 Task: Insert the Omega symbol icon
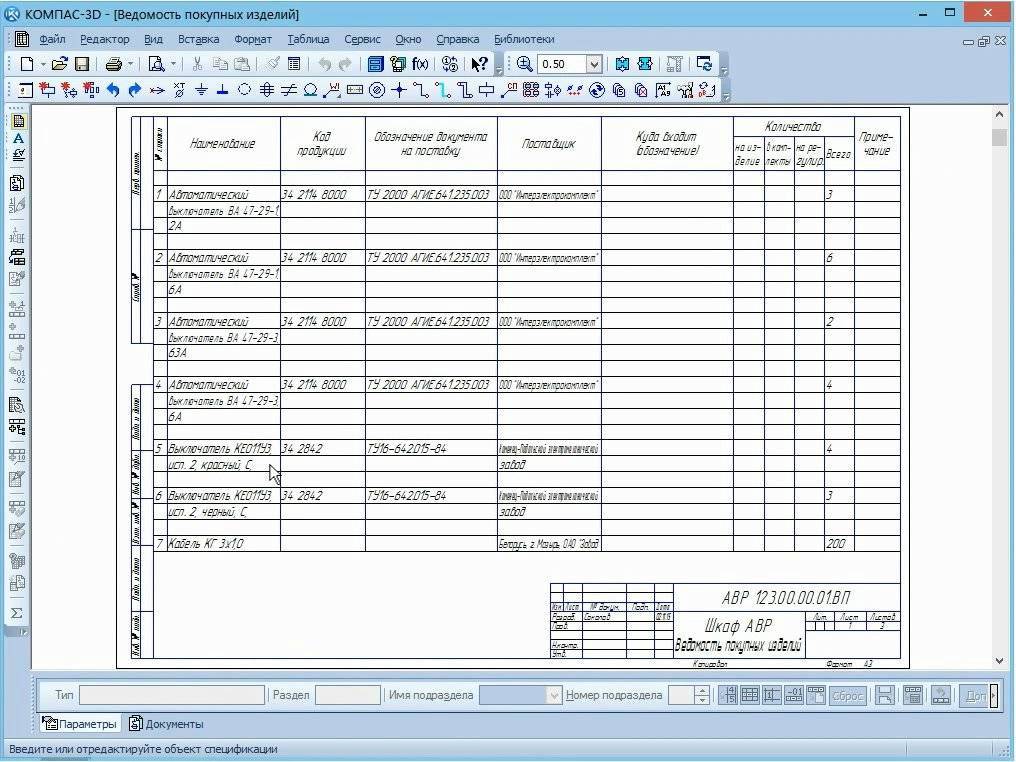tap(310, 90)
